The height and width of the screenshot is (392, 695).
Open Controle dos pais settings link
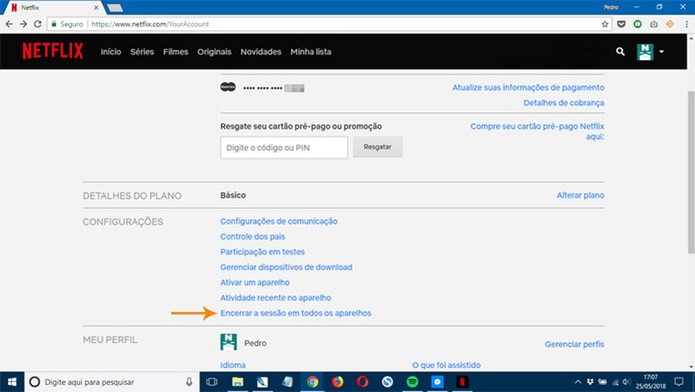[253, 236]
